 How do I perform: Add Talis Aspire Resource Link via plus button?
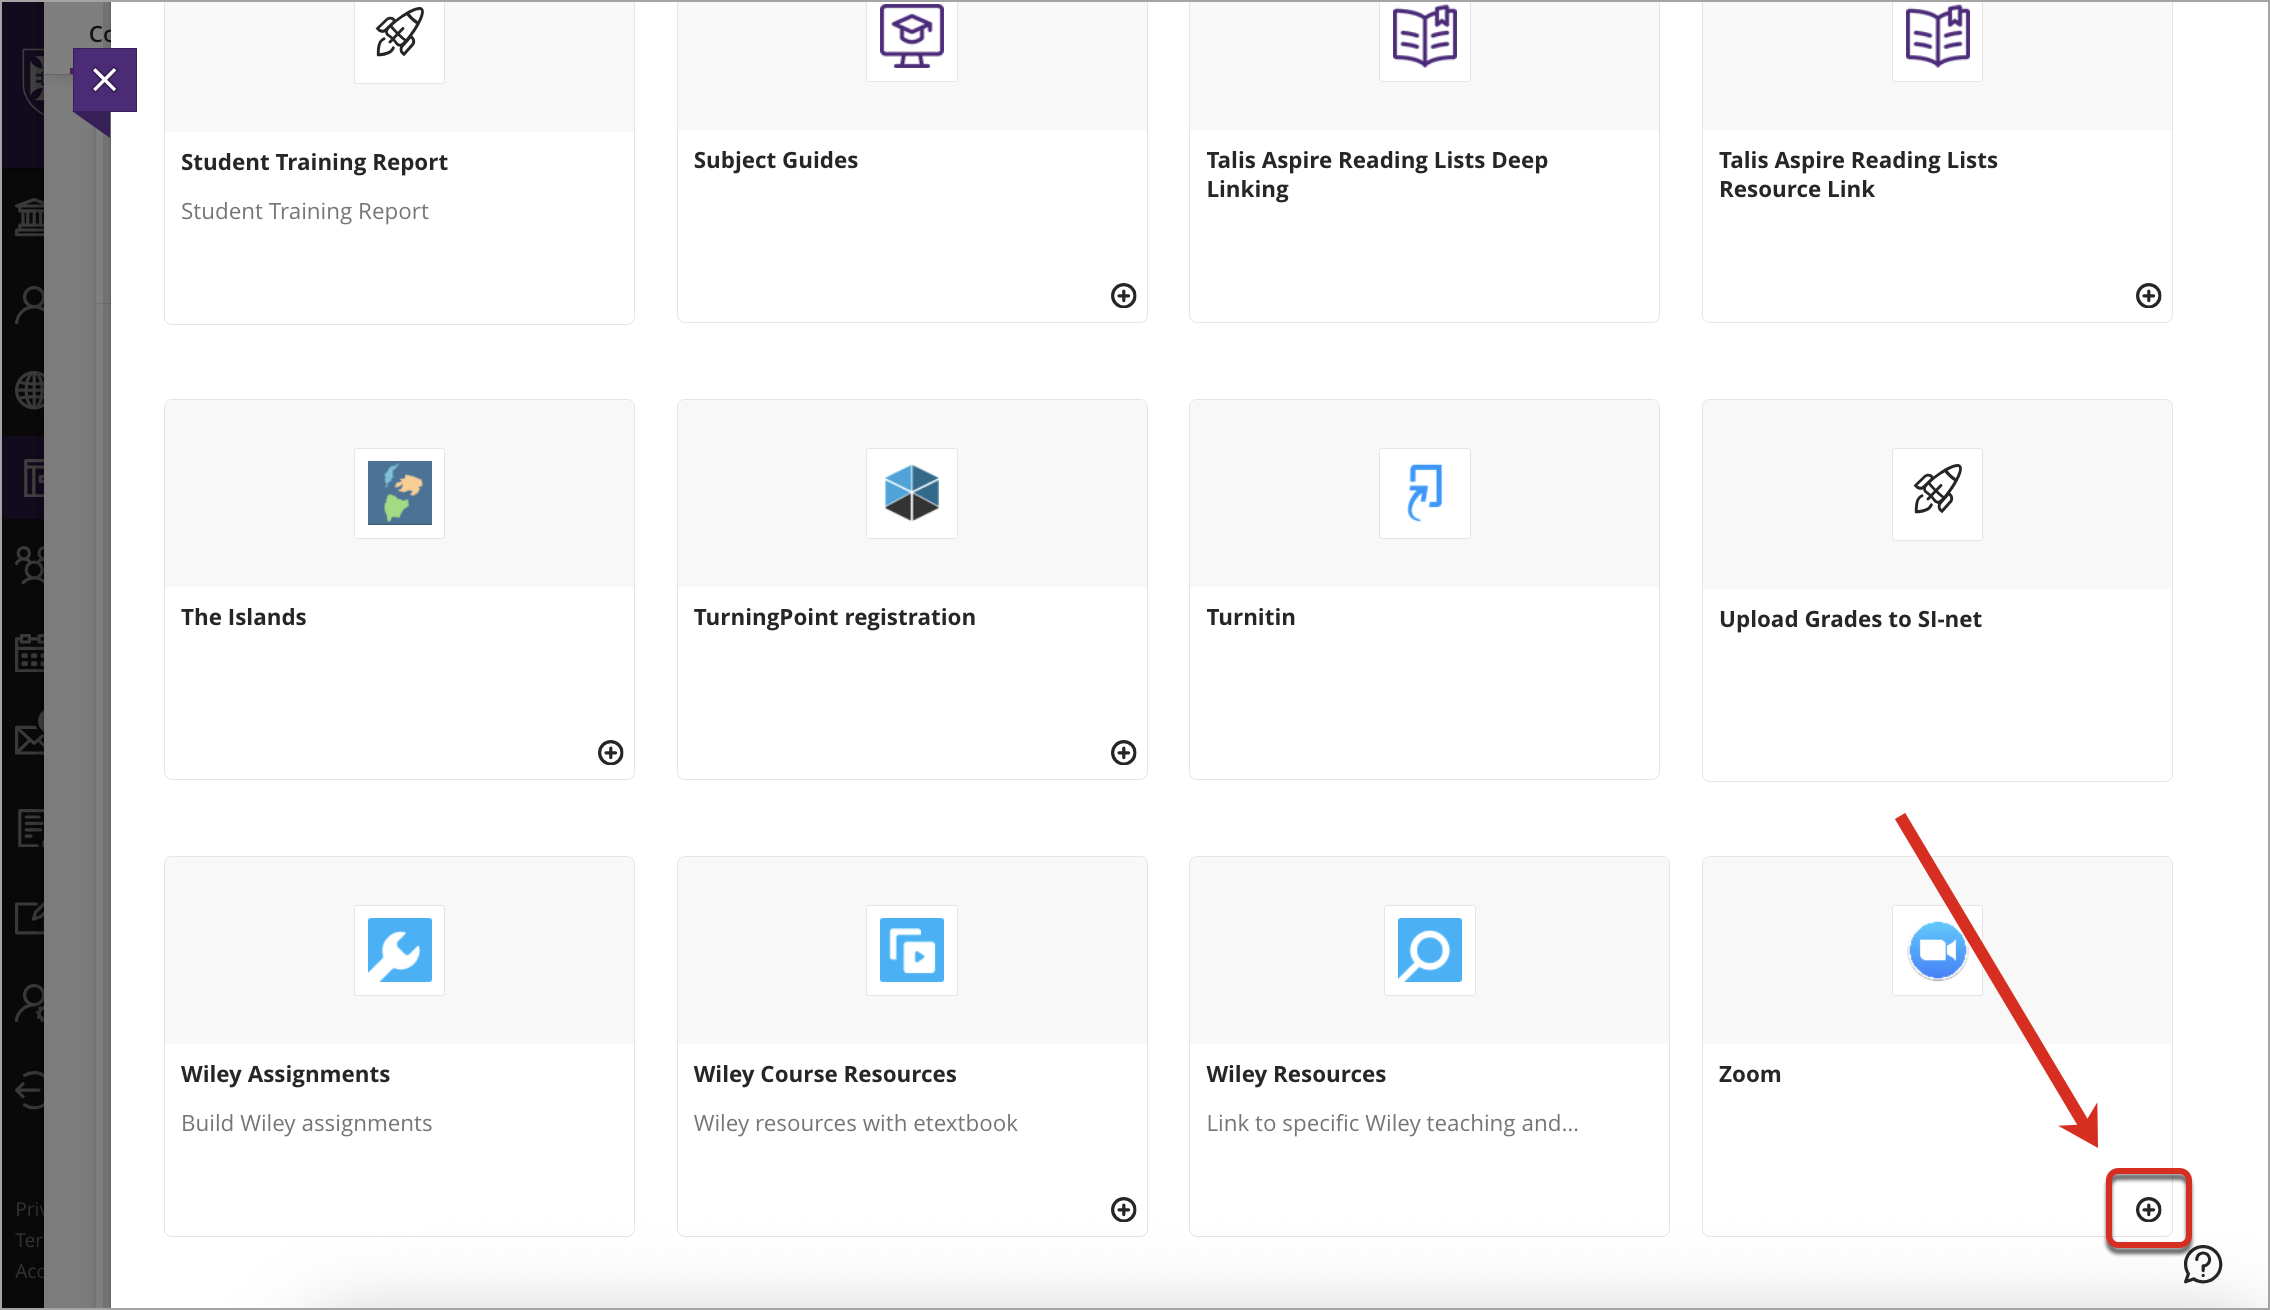pos(2149,296)
